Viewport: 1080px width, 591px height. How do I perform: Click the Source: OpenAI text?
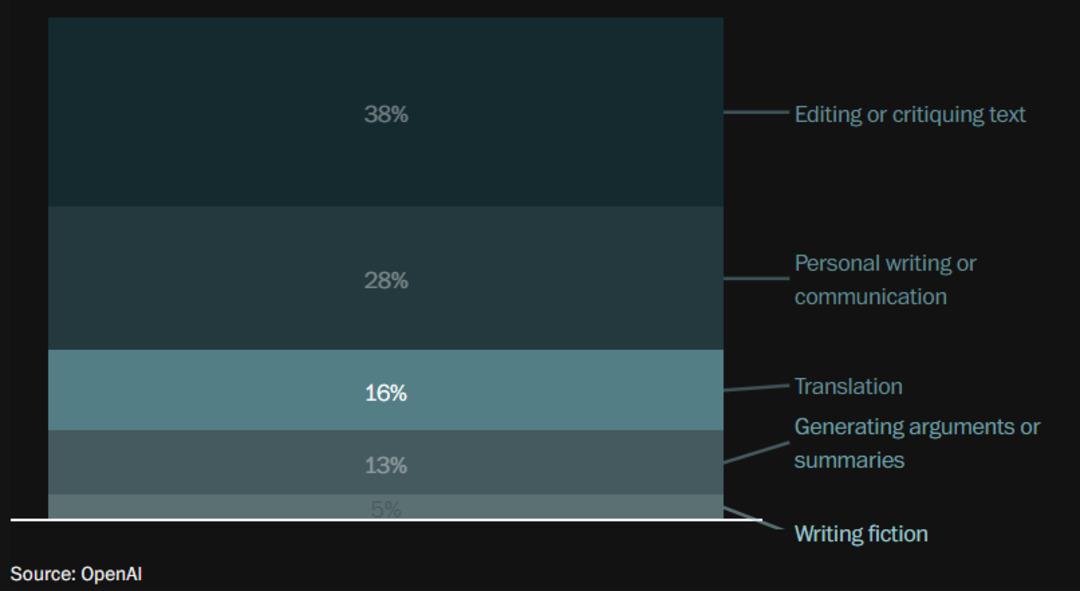click(76, 574)
